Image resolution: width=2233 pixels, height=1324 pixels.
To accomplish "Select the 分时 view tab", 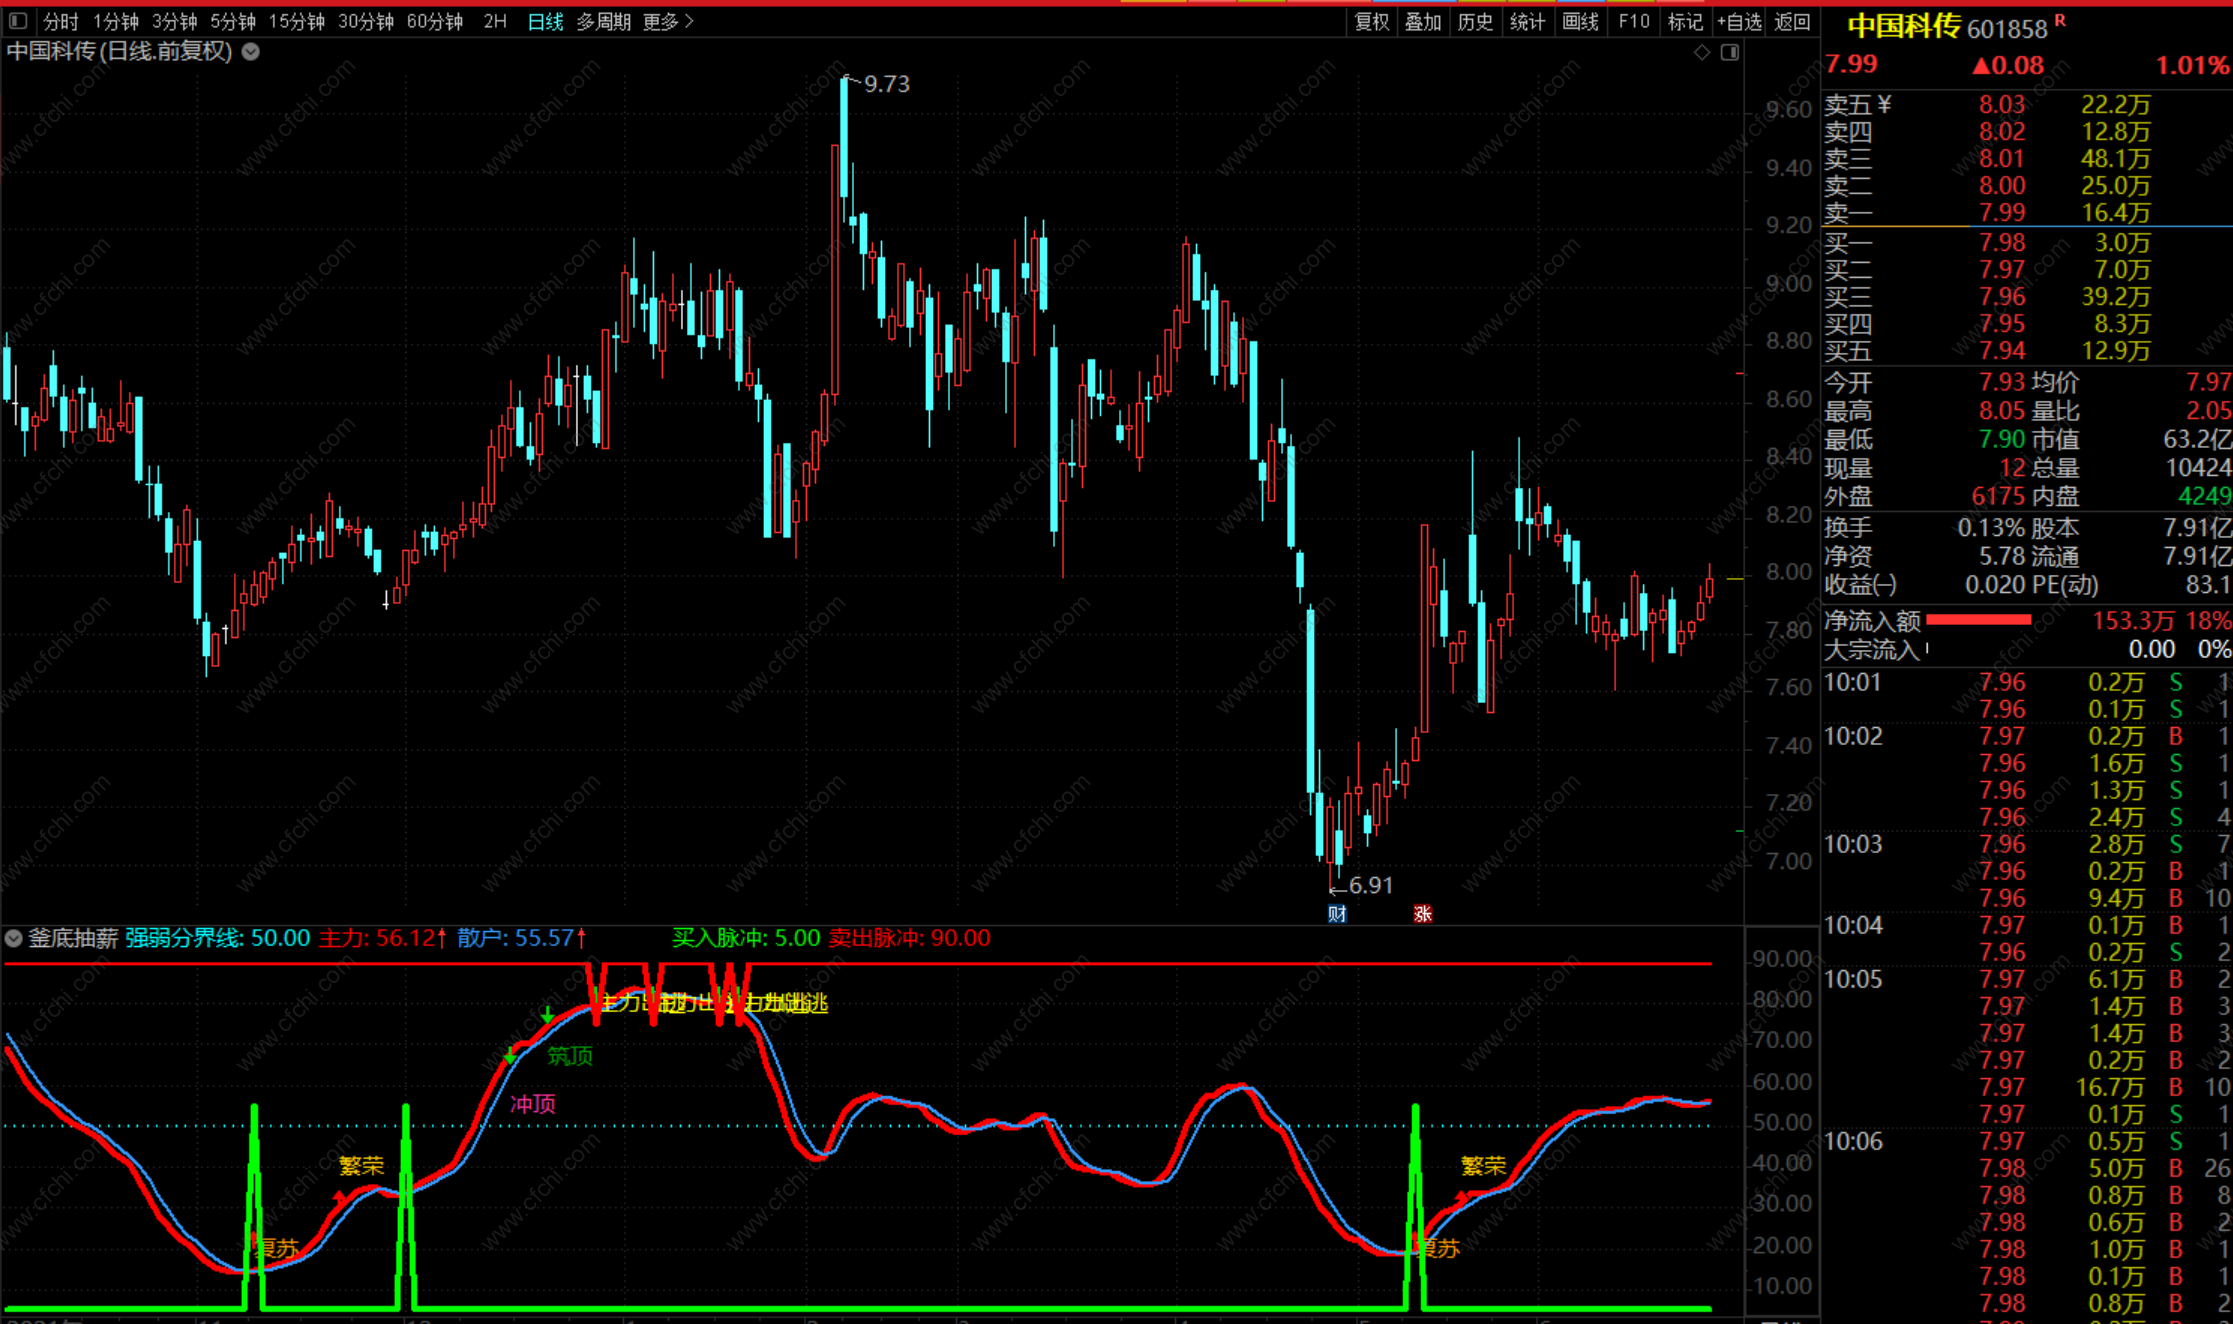I will (x=60, y=21).
